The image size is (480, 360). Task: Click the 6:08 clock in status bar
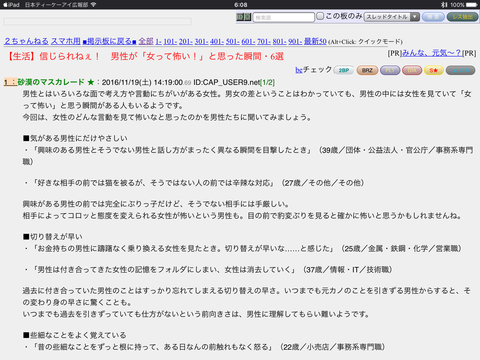coord(240,5)
